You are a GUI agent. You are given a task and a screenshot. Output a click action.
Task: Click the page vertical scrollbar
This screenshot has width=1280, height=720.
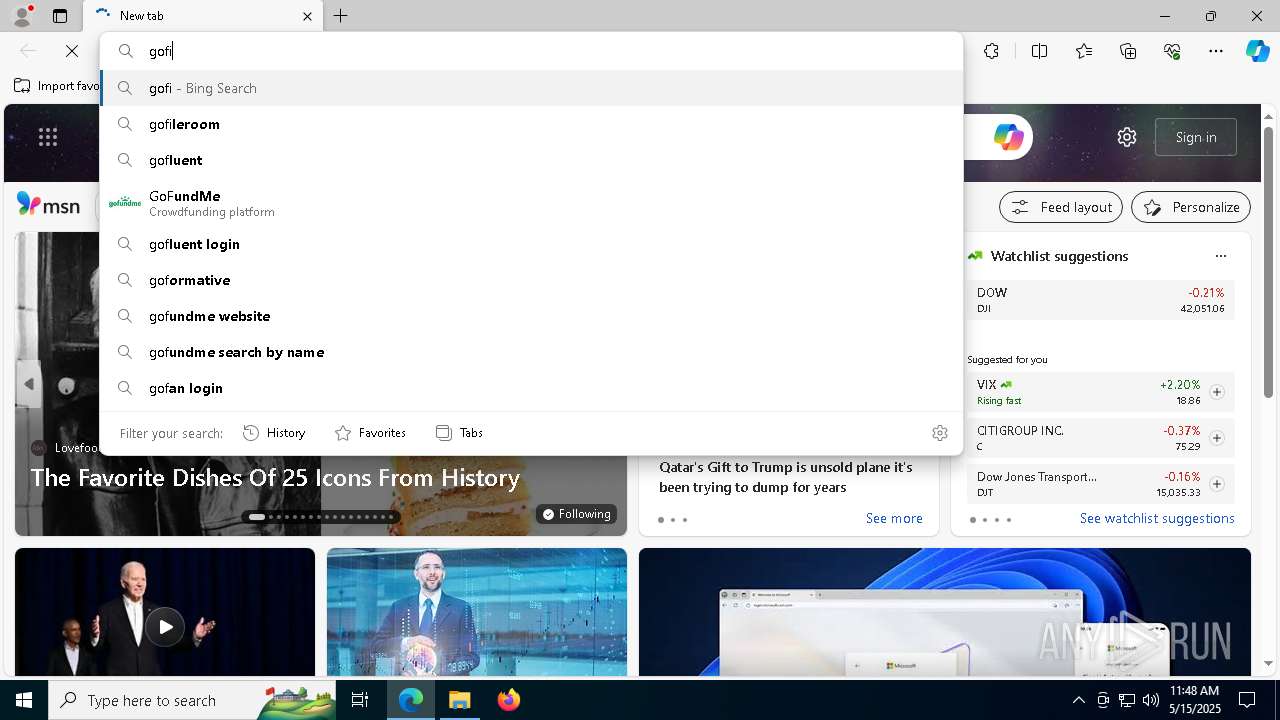(x=1269, y=264)
